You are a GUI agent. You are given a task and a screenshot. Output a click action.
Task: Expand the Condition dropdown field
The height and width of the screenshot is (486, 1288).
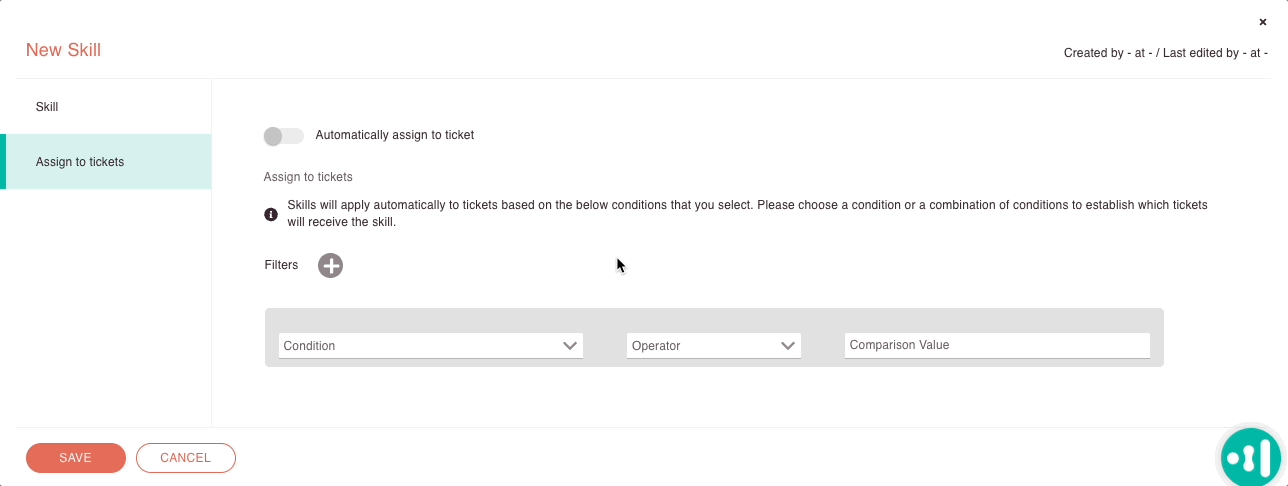pyautogui.click(x=431, y=346)
